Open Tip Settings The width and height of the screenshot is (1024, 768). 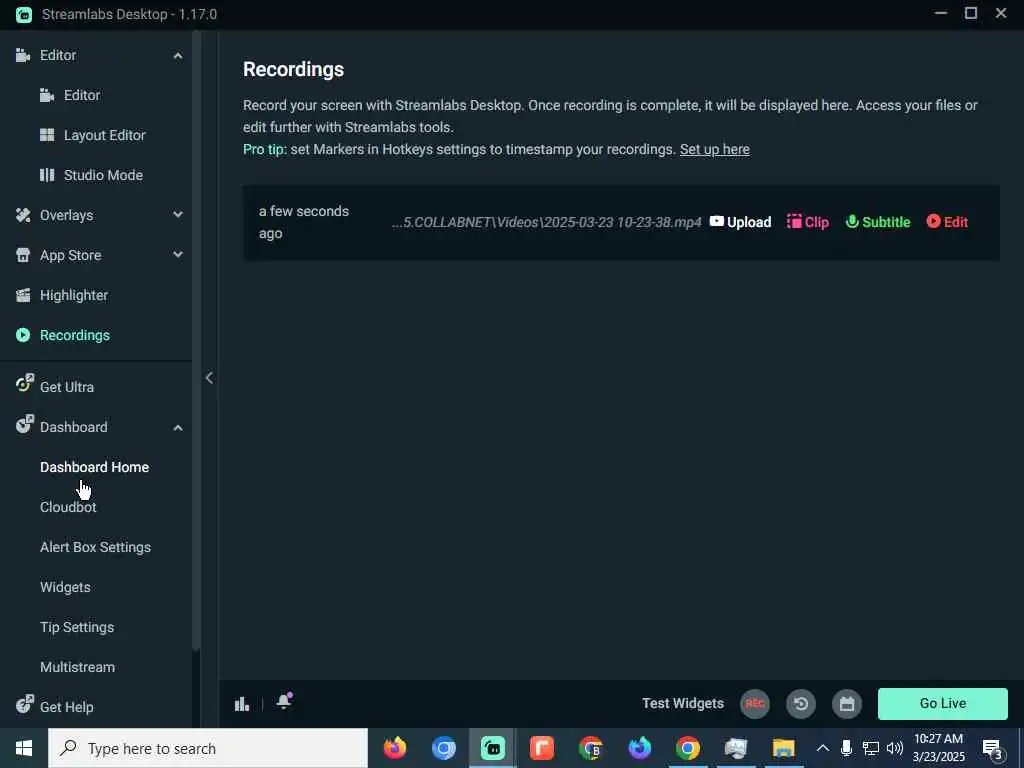click(x=77, y=627)
